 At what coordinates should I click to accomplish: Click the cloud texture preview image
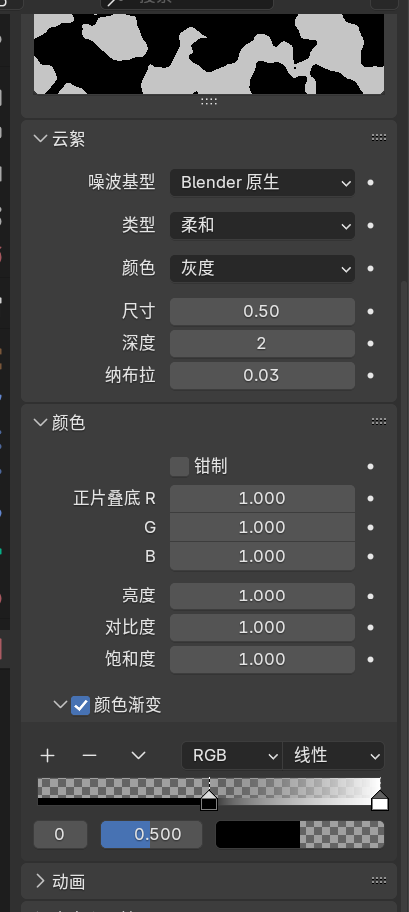[209, 54]
